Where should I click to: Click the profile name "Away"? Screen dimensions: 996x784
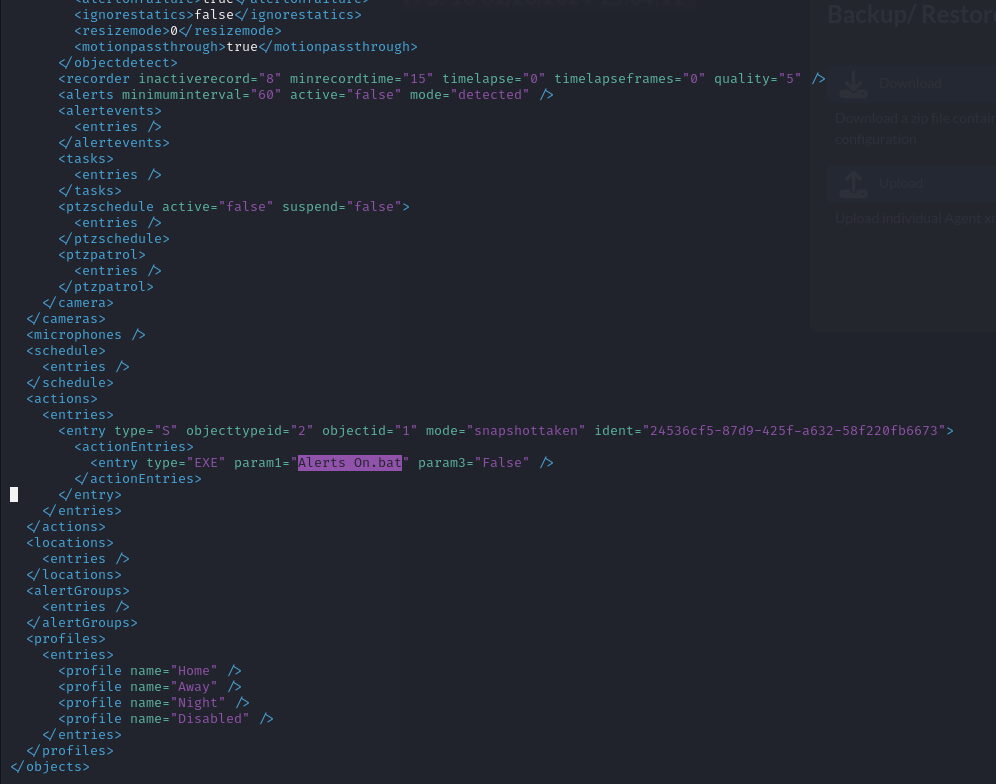click(194, 687)
